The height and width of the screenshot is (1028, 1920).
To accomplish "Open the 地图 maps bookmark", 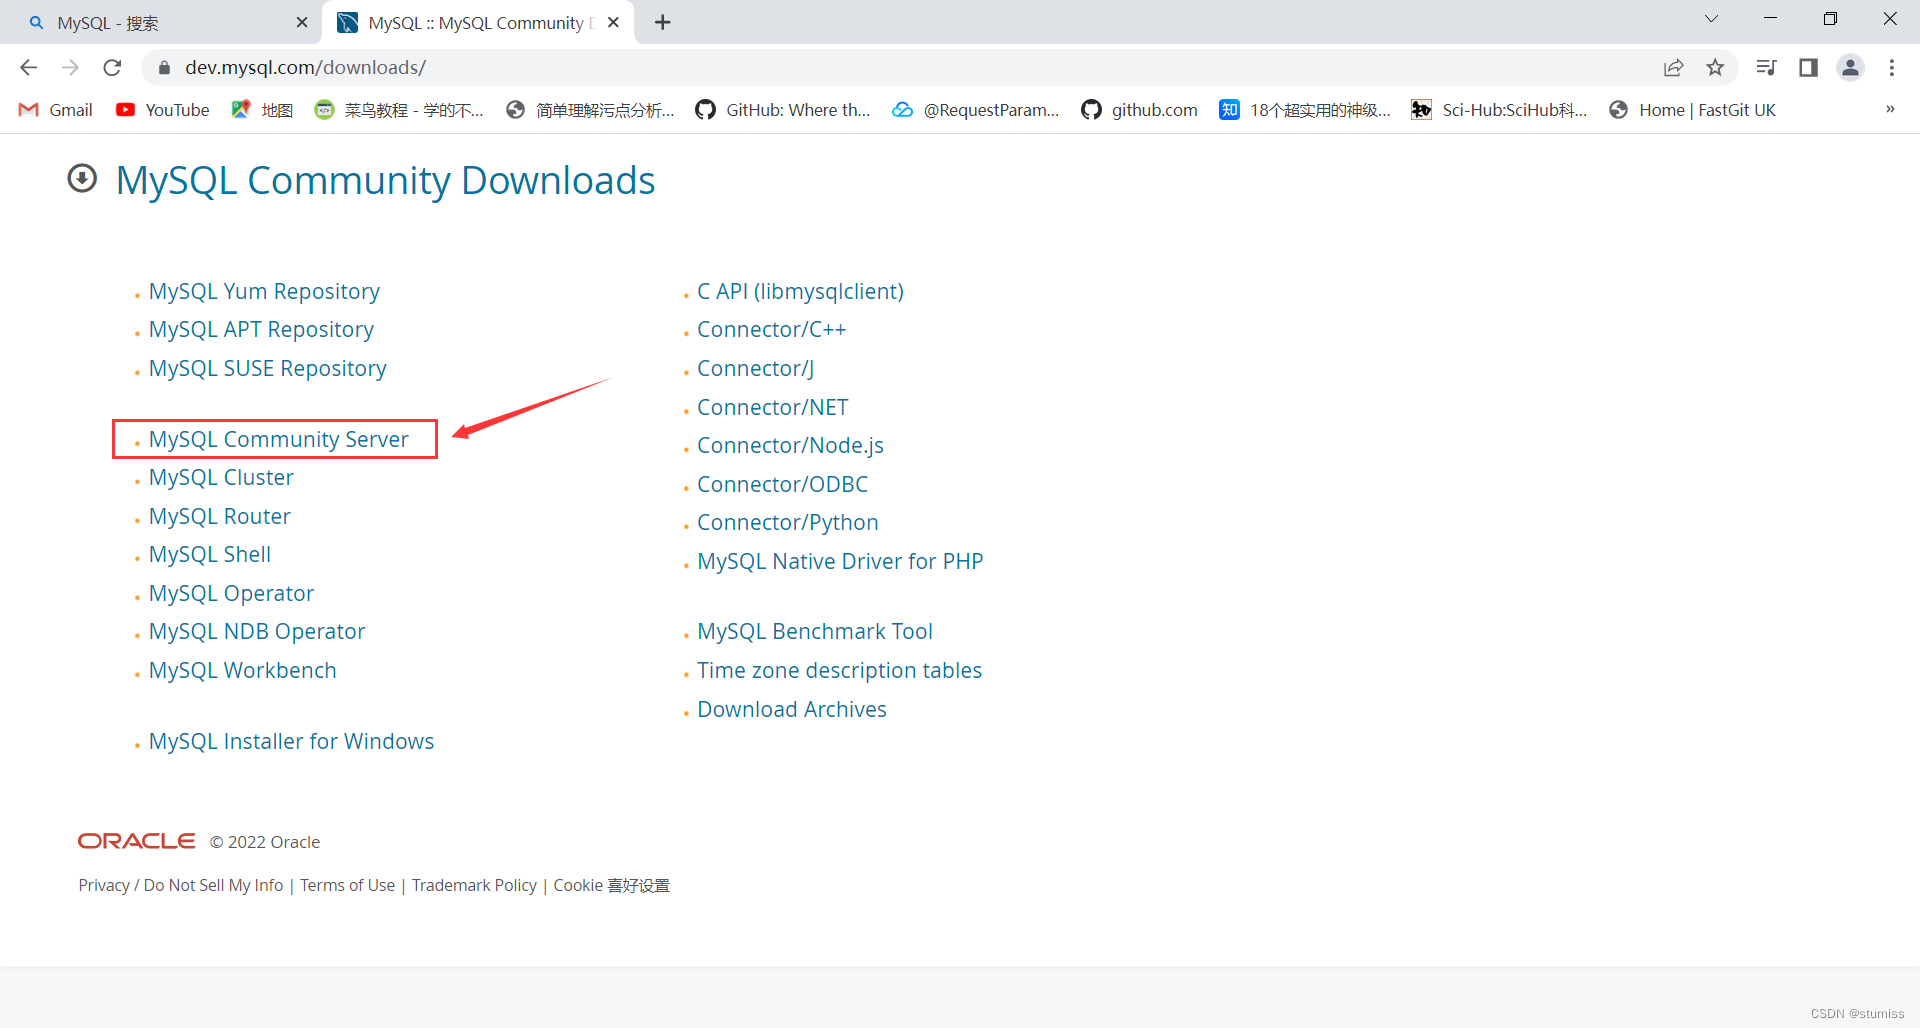I will point(262,110).
